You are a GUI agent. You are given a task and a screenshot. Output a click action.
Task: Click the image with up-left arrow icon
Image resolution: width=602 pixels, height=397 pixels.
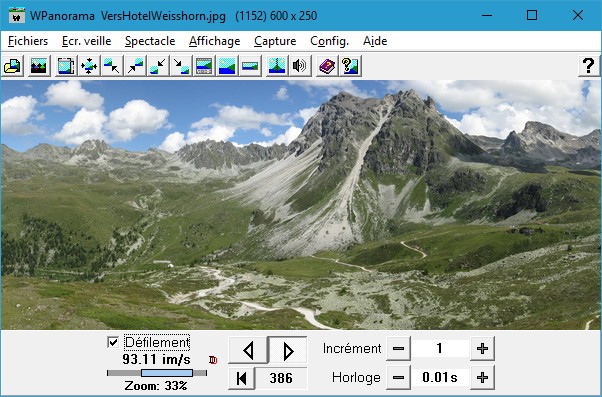click(x=112, y=66)
